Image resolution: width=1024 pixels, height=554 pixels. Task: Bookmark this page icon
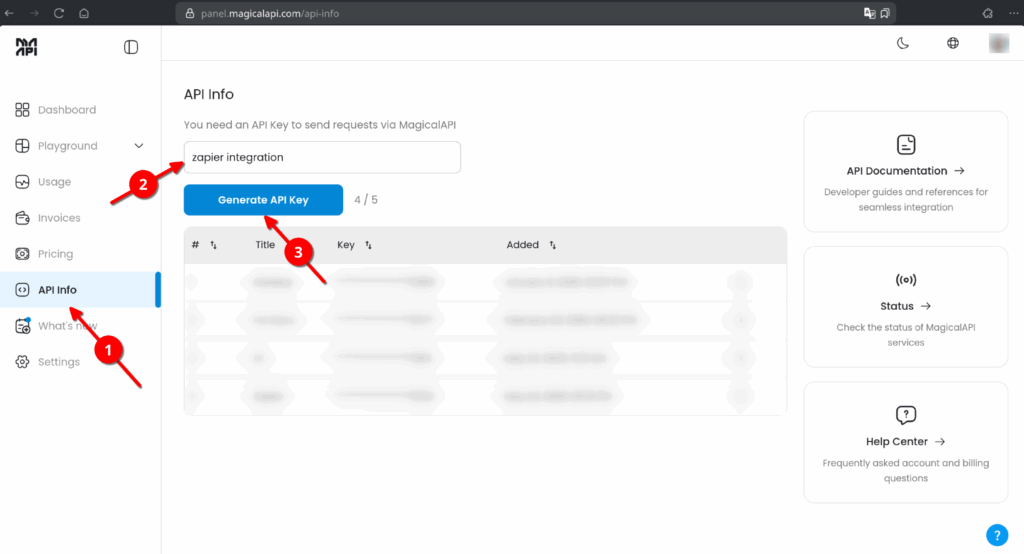885,13
